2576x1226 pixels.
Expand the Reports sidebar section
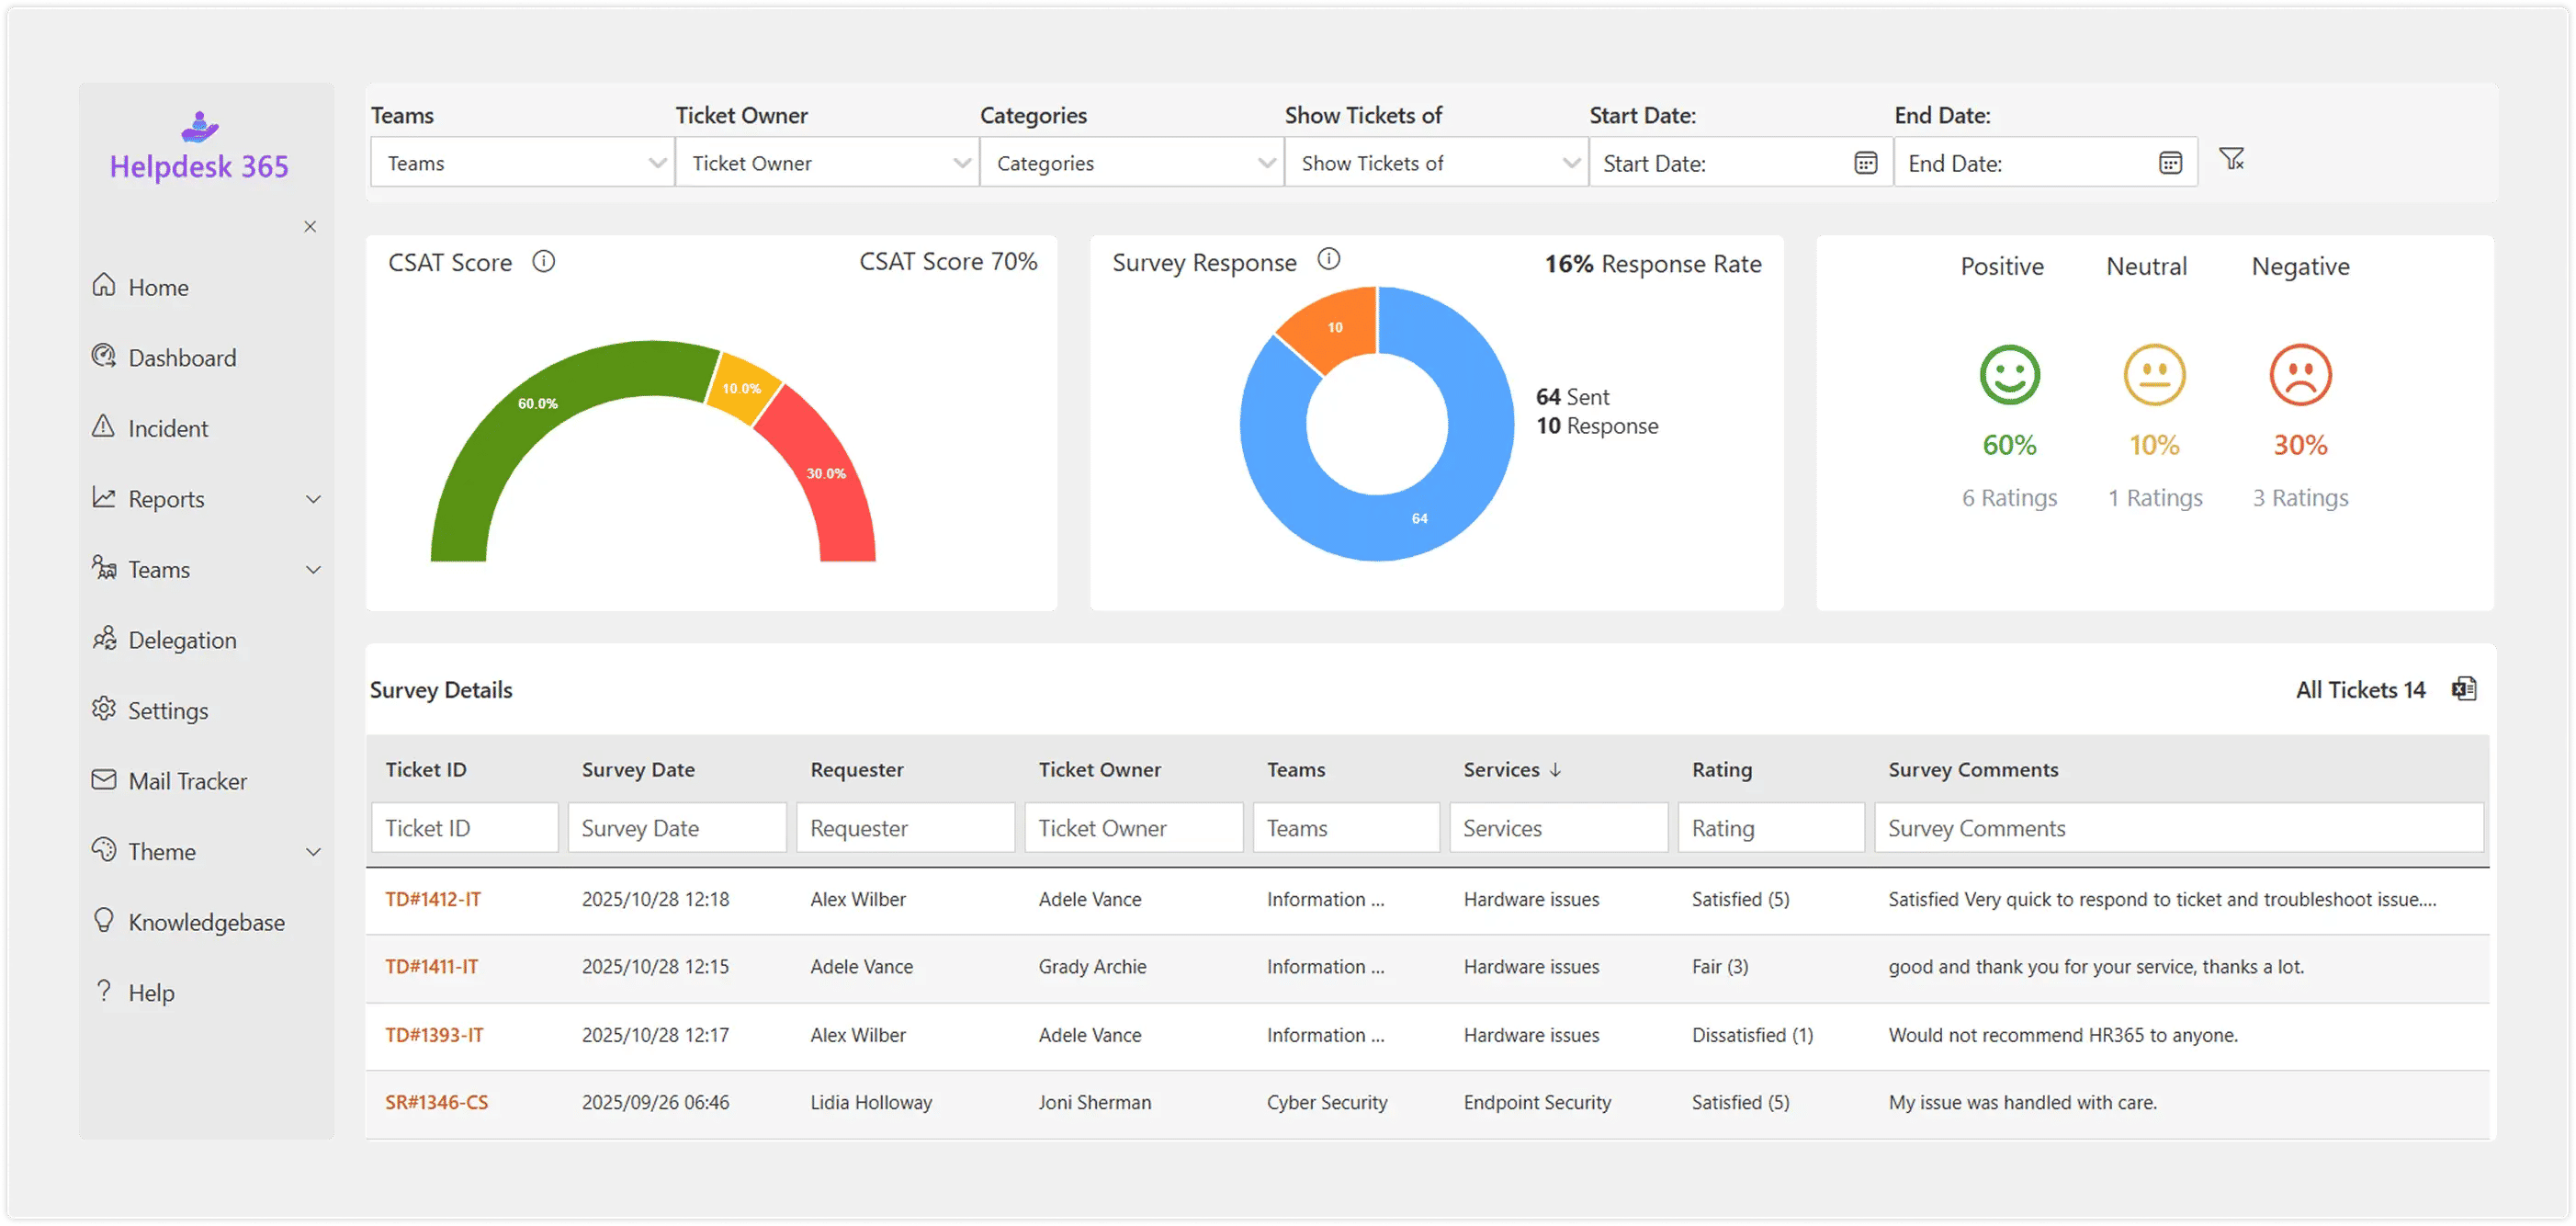click(x=314, y=498)
